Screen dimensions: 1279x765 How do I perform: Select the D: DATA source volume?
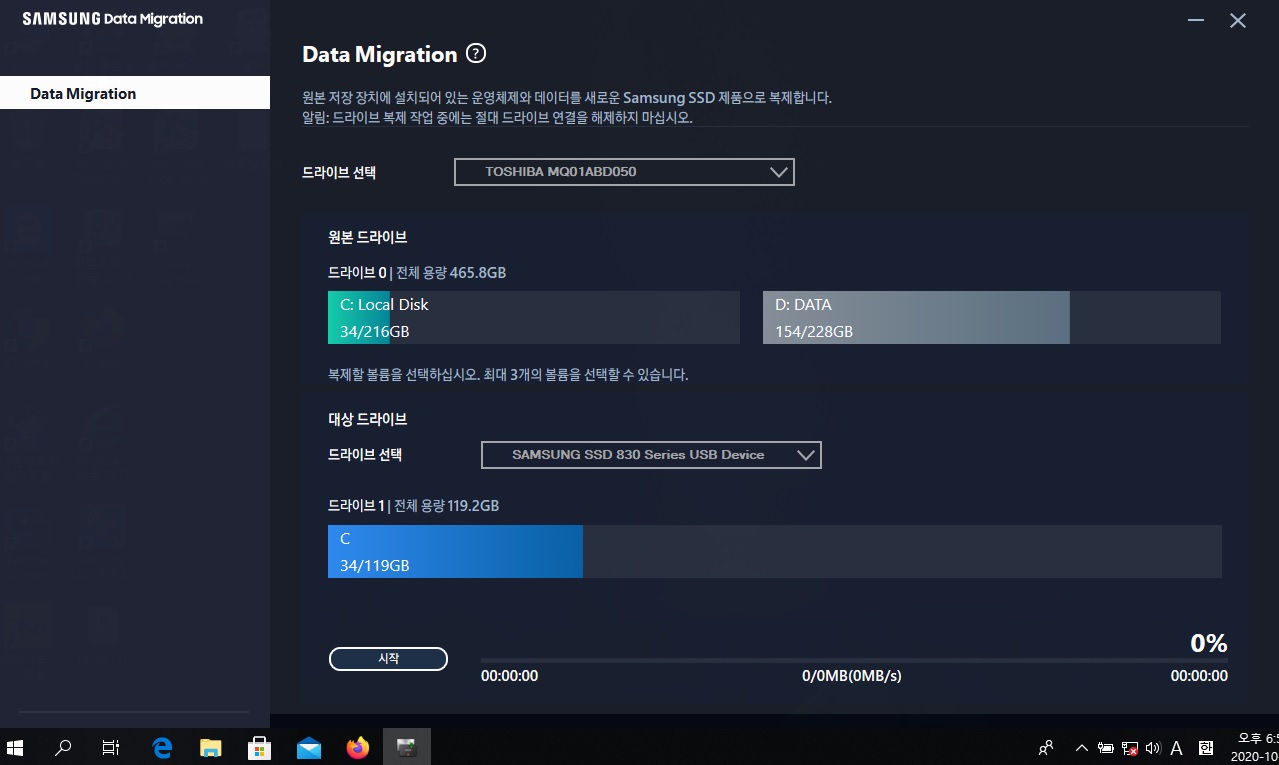pos(991,318)
